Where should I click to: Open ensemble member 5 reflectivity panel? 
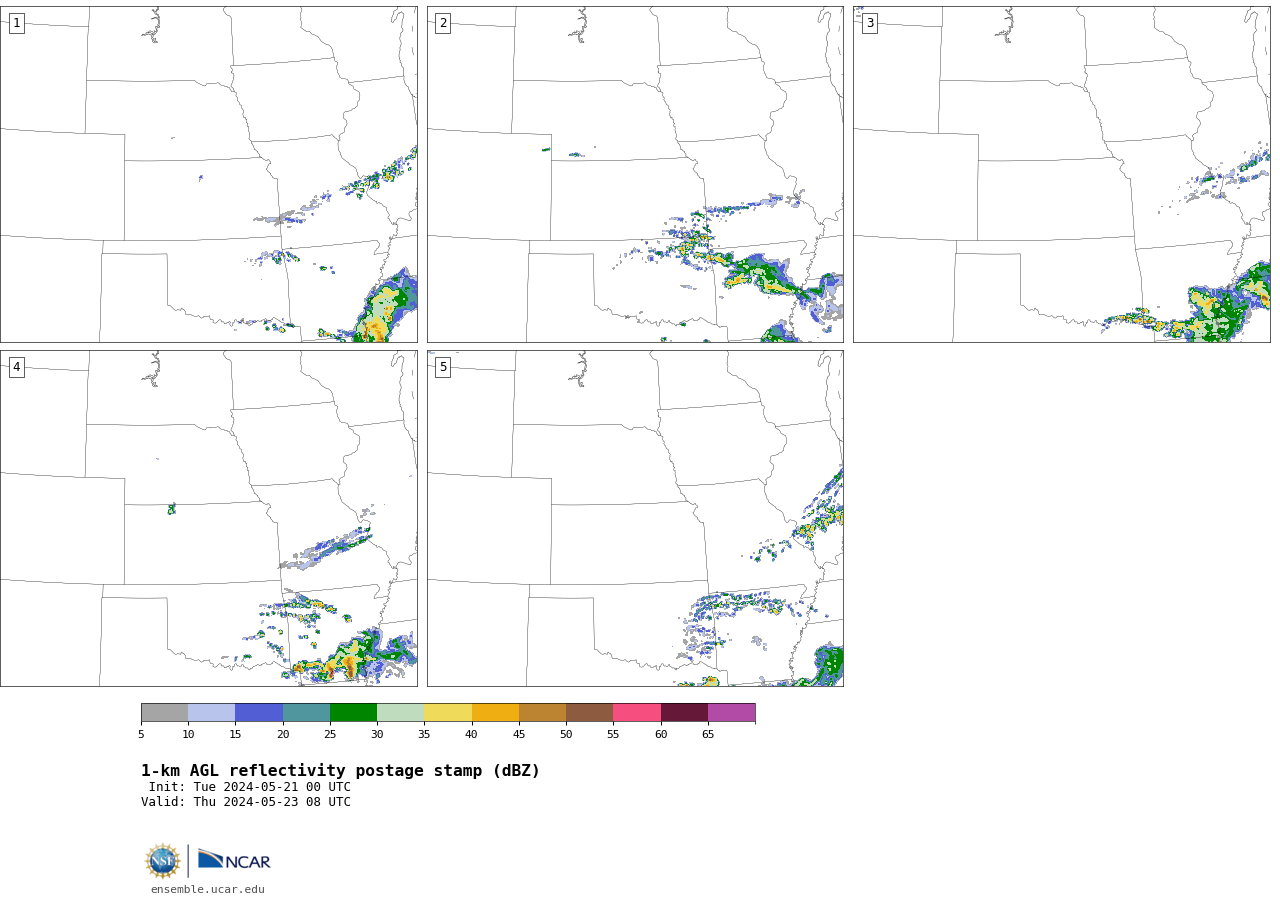(x=635, y=518)
